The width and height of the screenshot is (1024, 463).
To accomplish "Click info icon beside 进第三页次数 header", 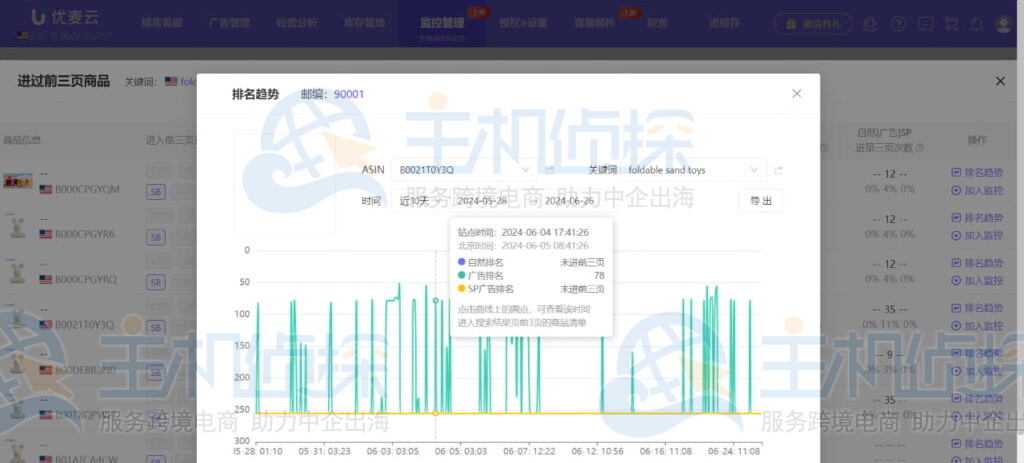I will pos(920,148).
